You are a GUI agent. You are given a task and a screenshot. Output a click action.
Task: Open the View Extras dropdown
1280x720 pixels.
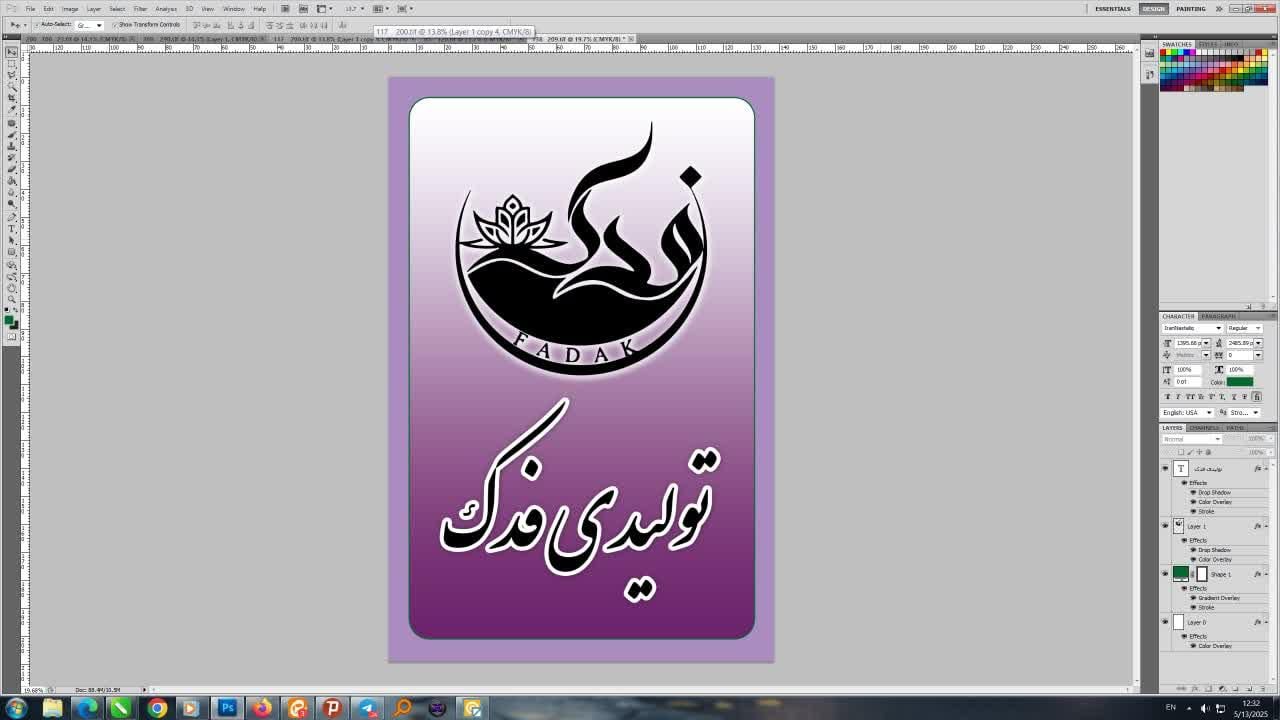tap(325, 9)
